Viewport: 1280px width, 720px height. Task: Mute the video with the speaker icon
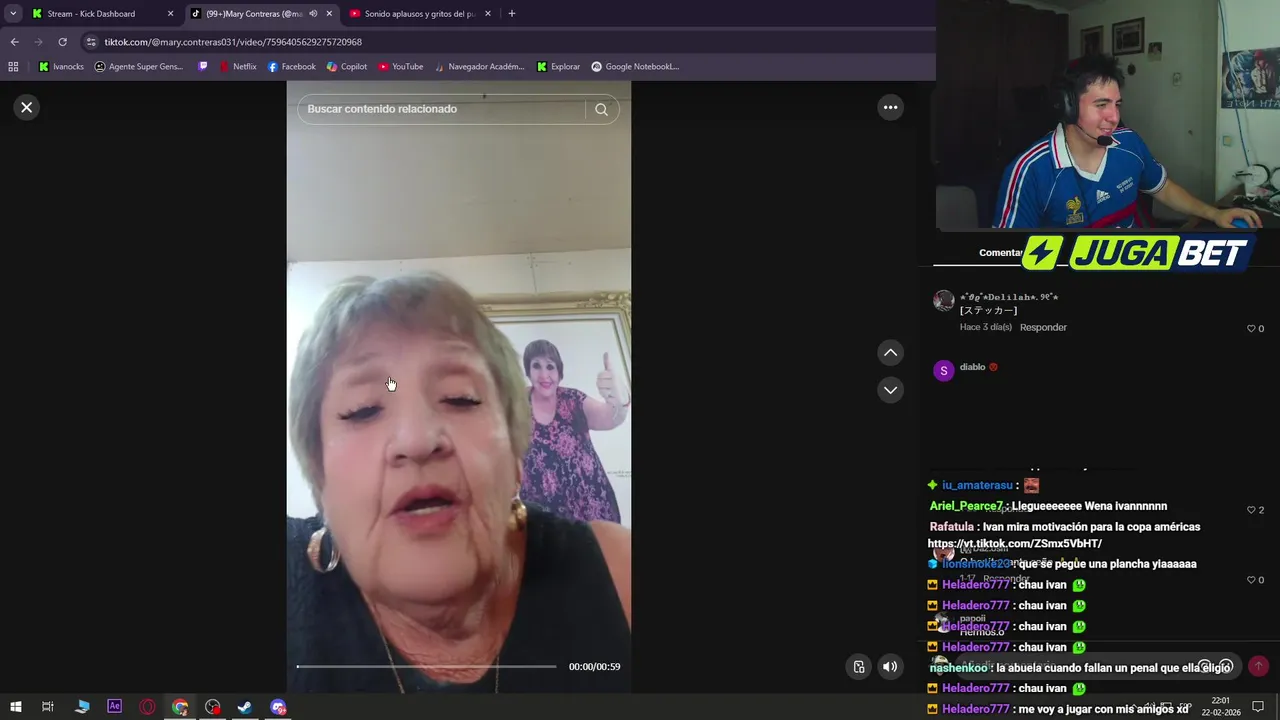(x=890, y=667)
